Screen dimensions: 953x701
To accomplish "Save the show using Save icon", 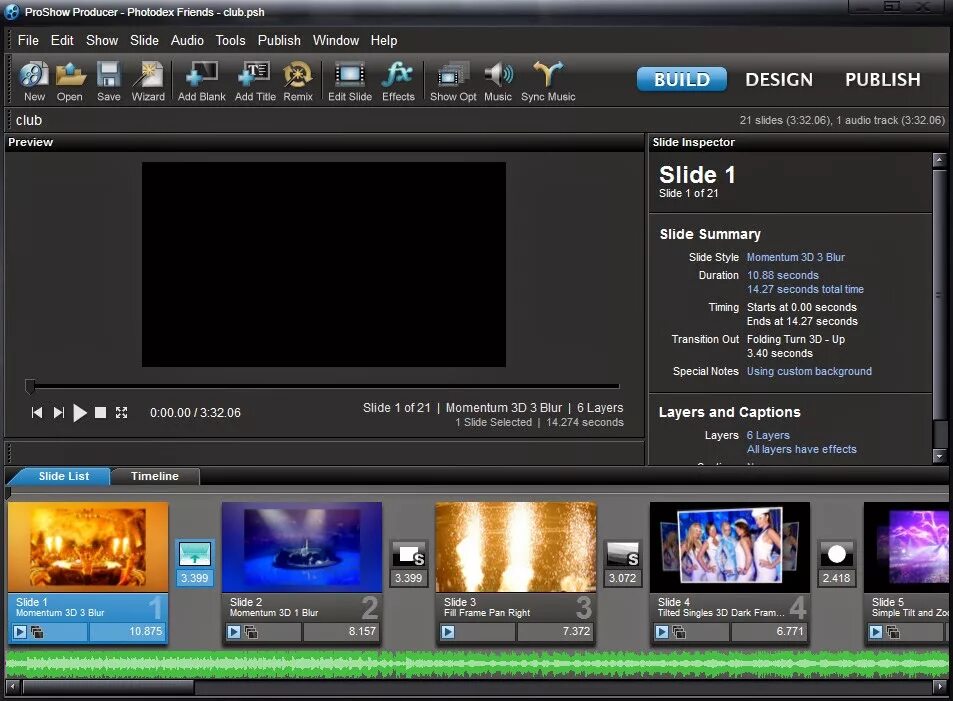I will (108, 81).
